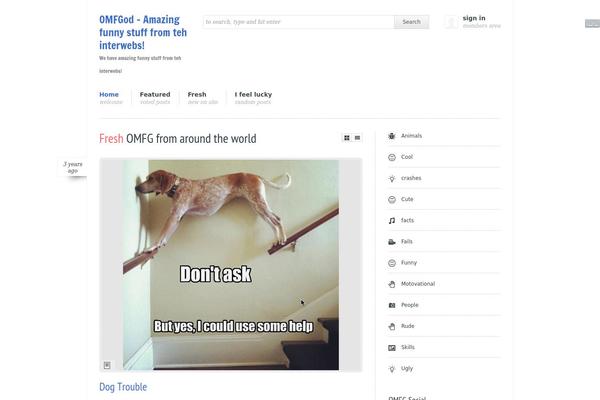Open the Home welcome tab
600x400 pixels.
pyautogui.click(x=111, y=98)
